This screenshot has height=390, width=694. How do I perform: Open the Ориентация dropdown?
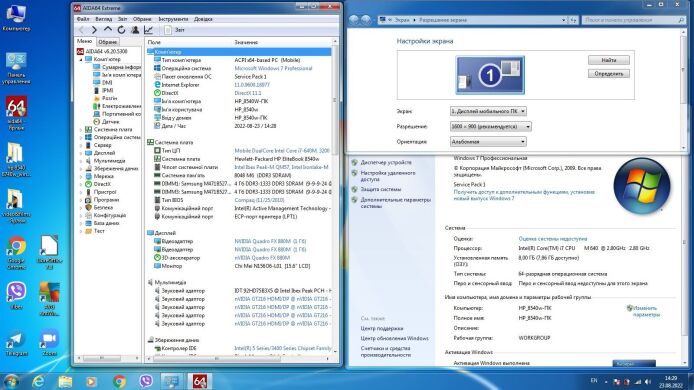[488, 142]
